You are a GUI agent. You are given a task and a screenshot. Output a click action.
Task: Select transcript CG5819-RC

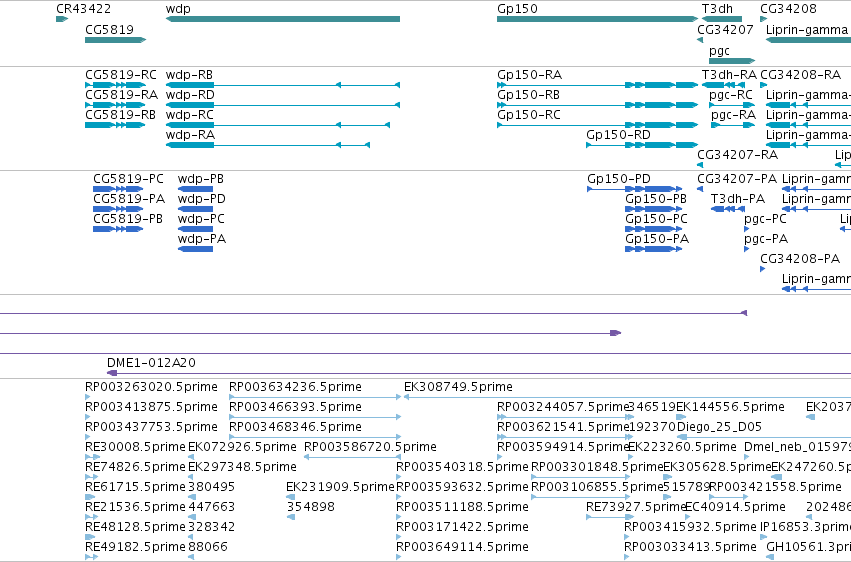116,85
